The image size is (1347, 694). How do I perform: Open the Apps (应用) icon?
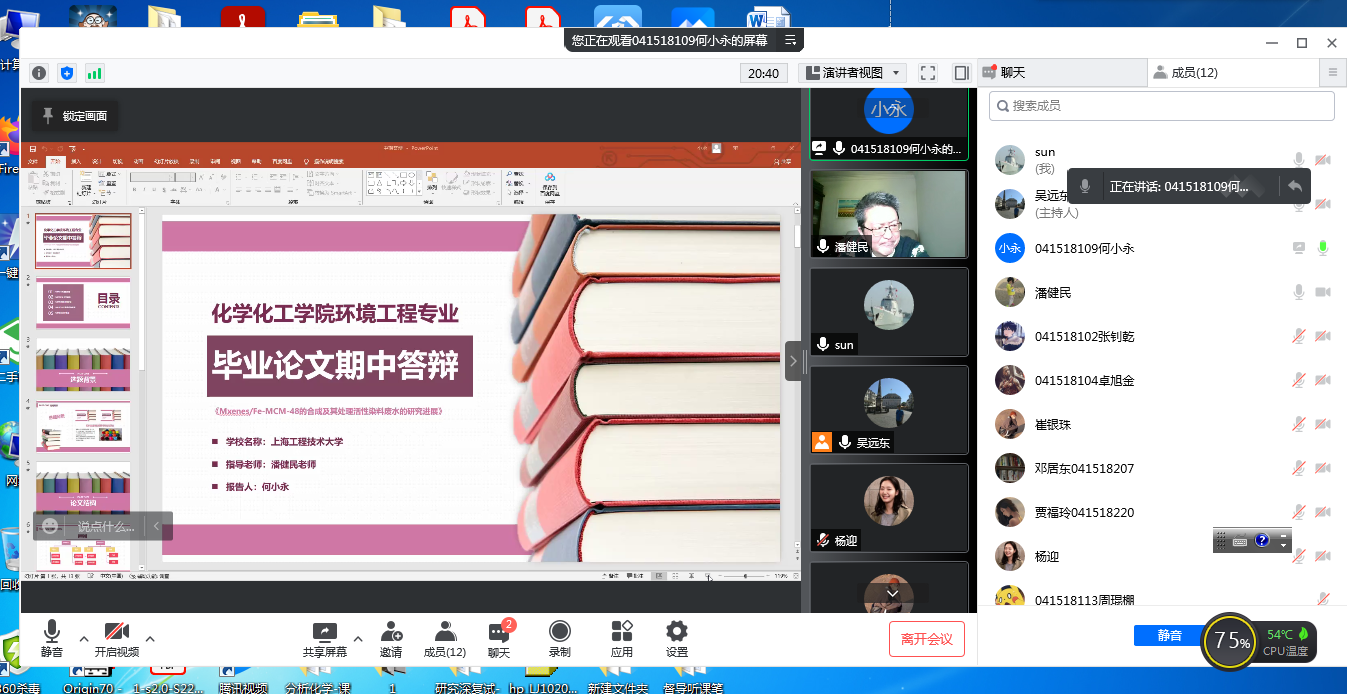[622, 639]
